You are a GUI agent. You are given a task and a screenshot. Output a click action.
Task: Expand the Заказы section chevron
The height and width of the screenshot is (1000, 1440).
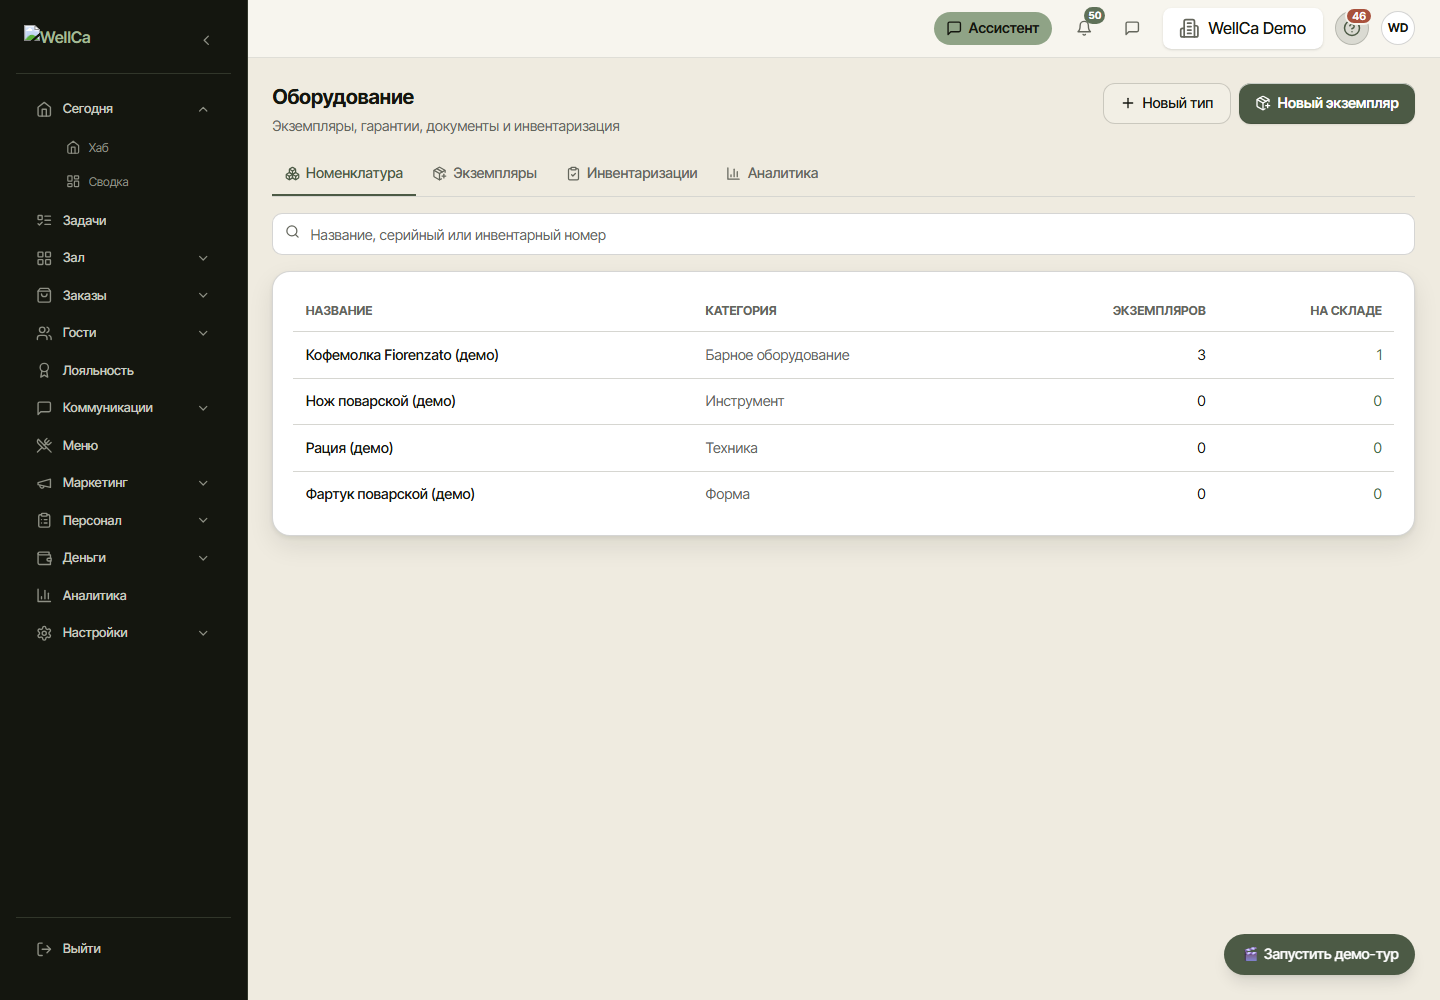(x=203, y=296)
